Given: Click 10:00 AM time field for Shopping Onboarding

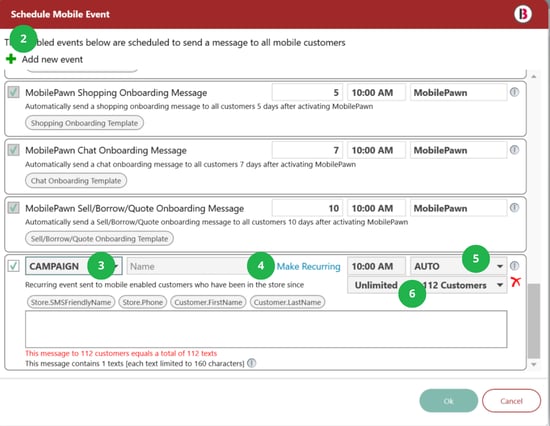Looking at the screenshot, I should coord(376,93).
